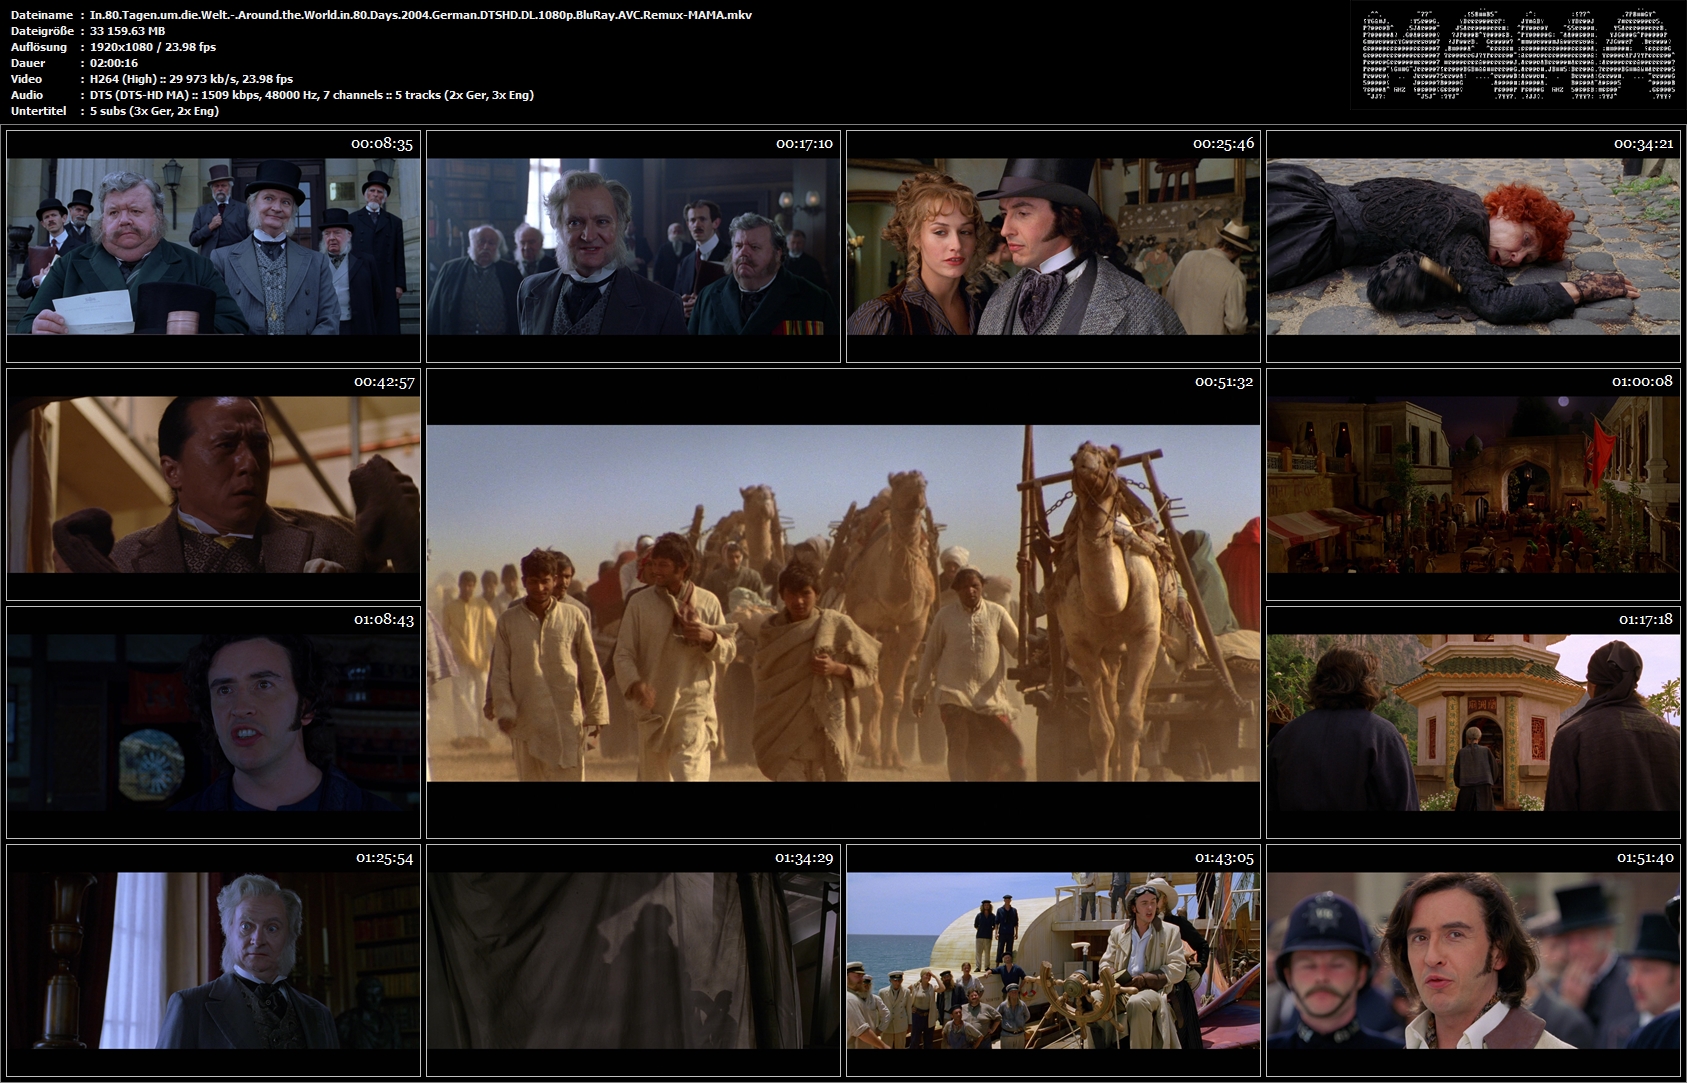The height and width of the screenshot is (1083, 1687).
Task: Click the 'Audio' label
Action: coord(27,95)
